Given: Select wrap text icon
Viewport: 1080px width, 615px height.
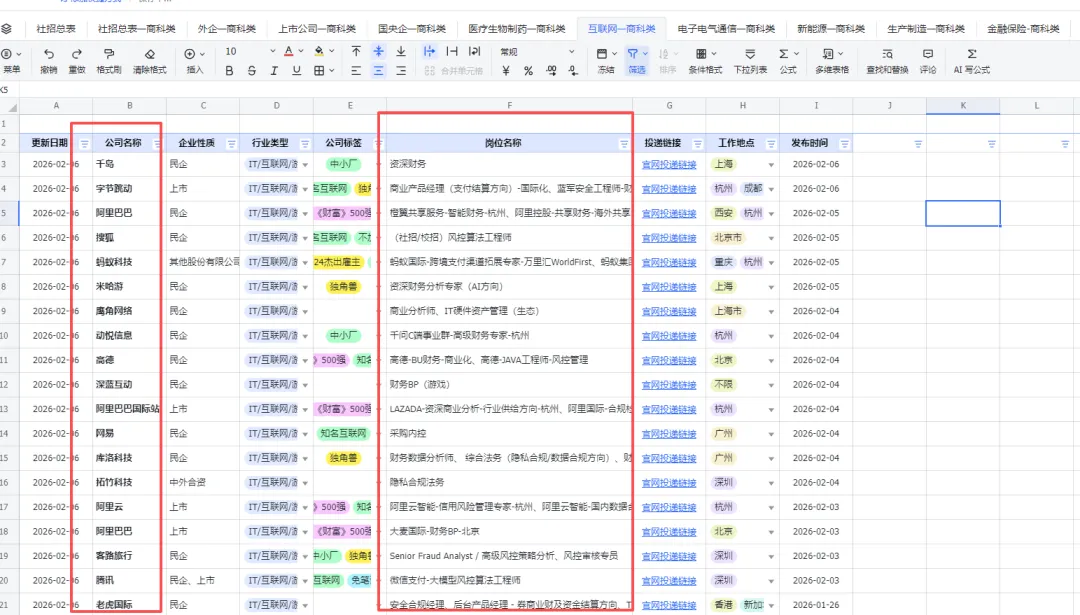Looking at the screenshot, I should [x=475, y=52].
